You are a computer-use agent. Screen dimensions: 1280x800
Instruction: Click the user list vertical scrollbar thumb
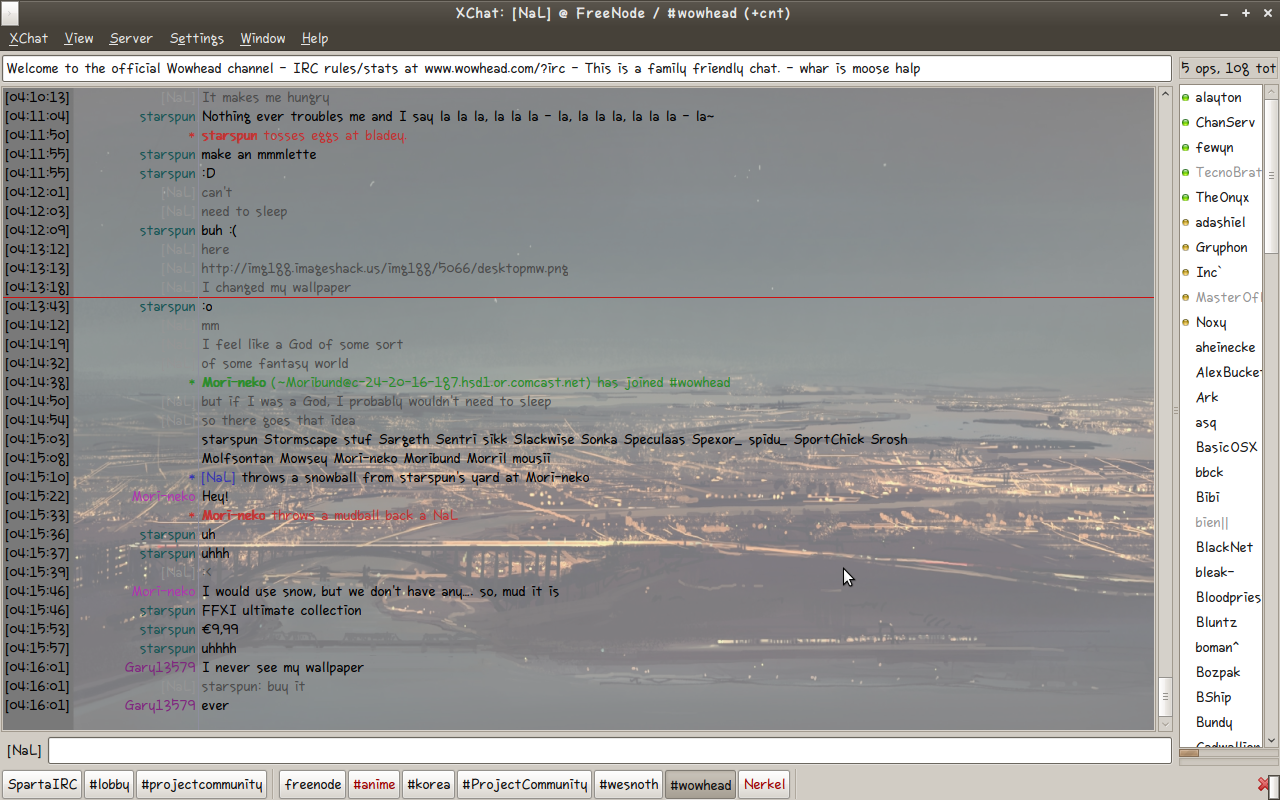tap(1271, 177)
